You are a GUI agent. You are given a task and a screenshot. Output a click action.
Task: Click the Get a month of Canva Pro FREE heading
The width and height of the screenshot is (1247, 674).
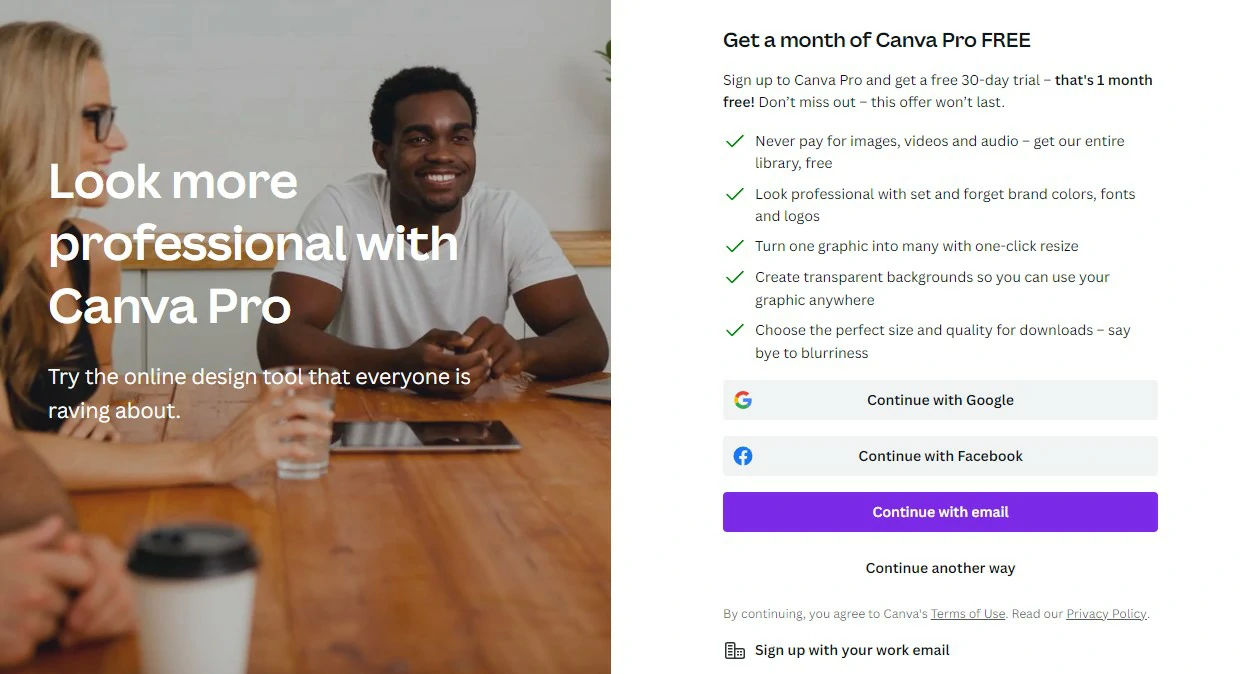[877, 41]
